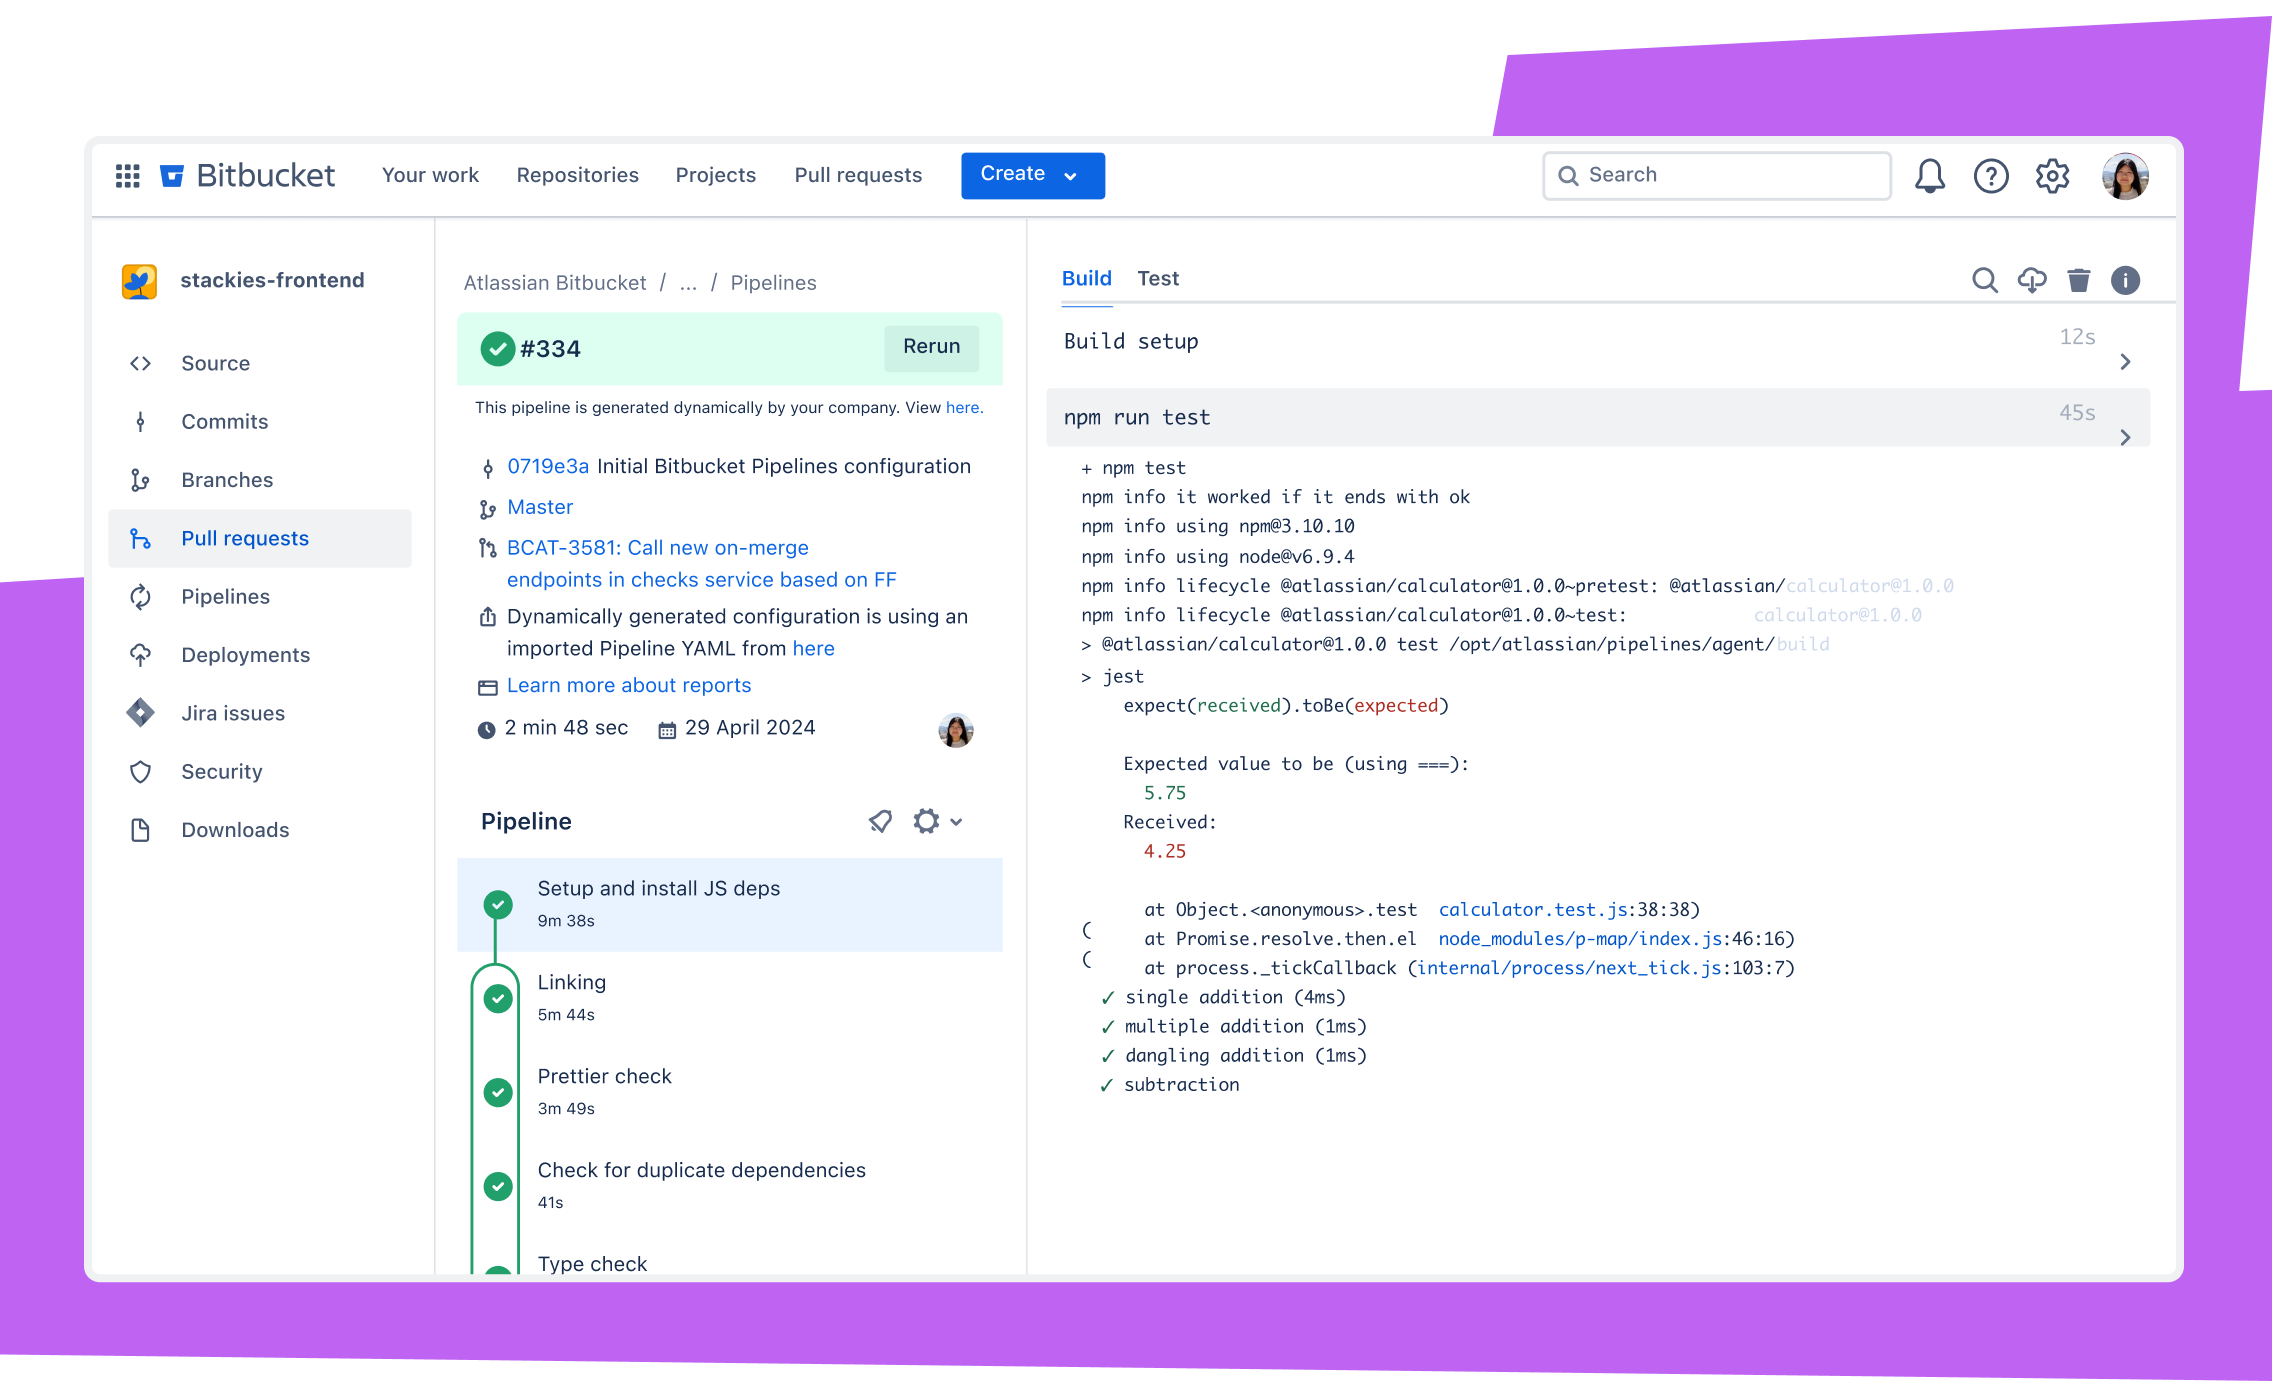Switch to the Test tab

pyautogui.click(x=1159, y=279)
